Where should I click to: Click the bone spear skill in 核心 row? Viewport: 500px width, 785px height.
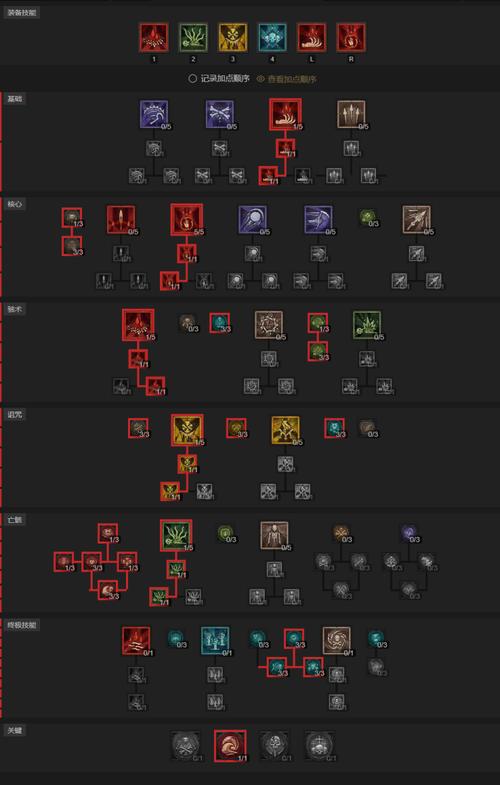click(417, 220)
